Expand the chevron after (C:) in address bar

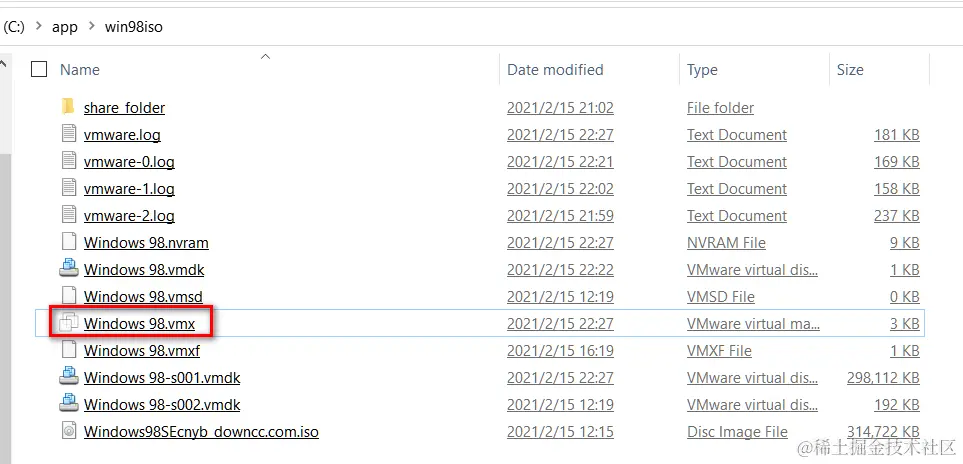click(38, 26)
